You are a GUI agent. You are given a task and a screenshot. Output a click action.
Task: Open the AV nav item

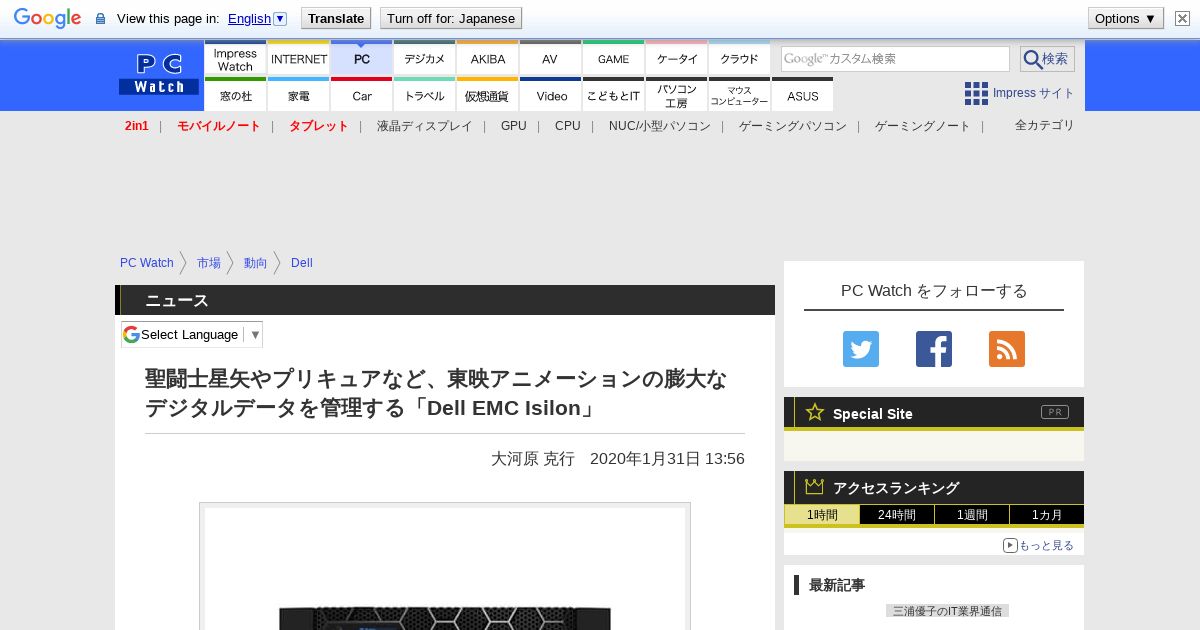point(551,58)
